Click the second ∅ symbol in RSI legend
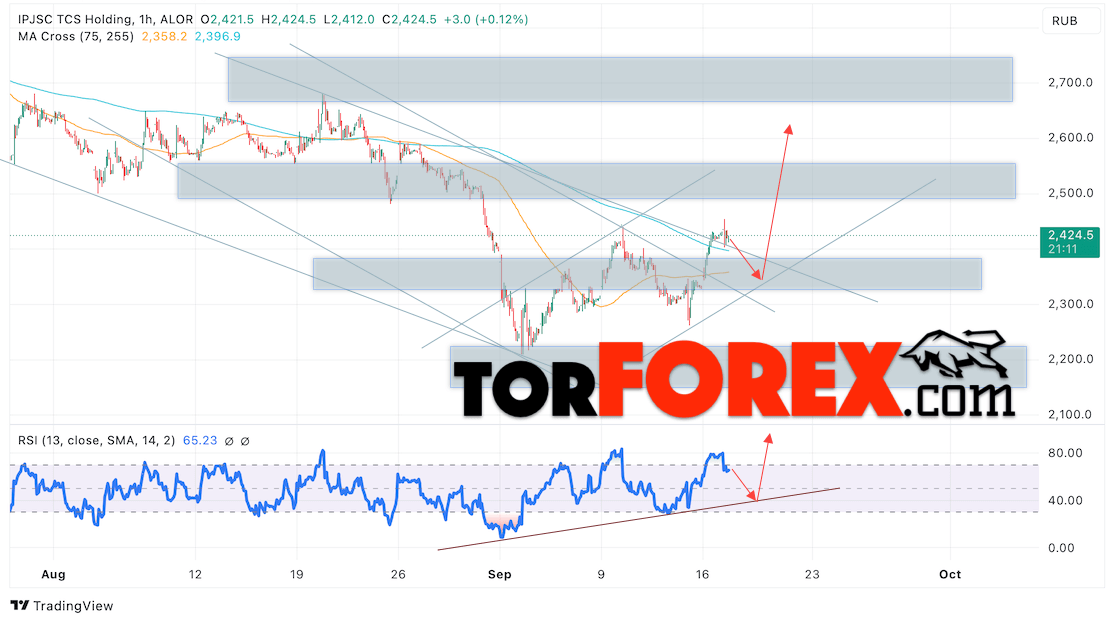This screenshot has height=623, width=1115. click(x=245, y=440)
